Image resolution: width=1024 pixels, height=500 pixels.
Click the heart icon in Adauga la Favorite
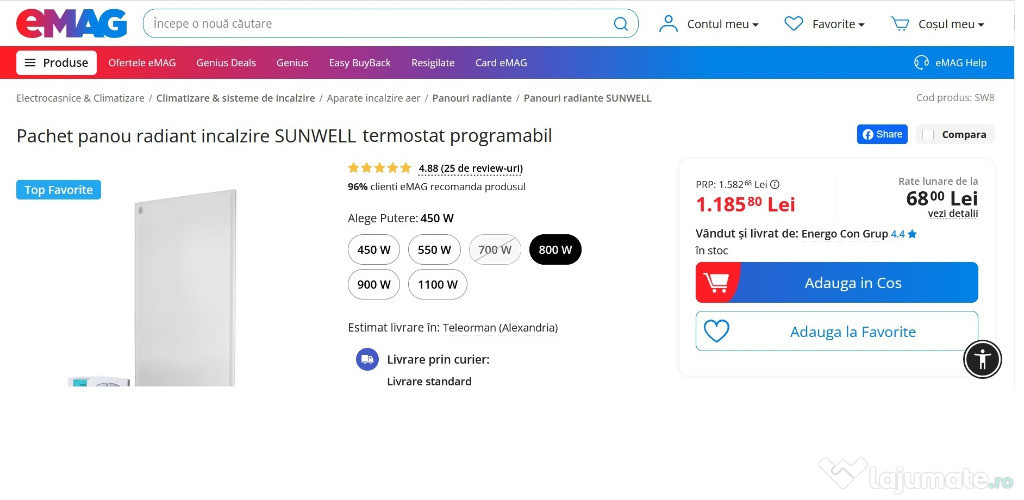[716, 331]
